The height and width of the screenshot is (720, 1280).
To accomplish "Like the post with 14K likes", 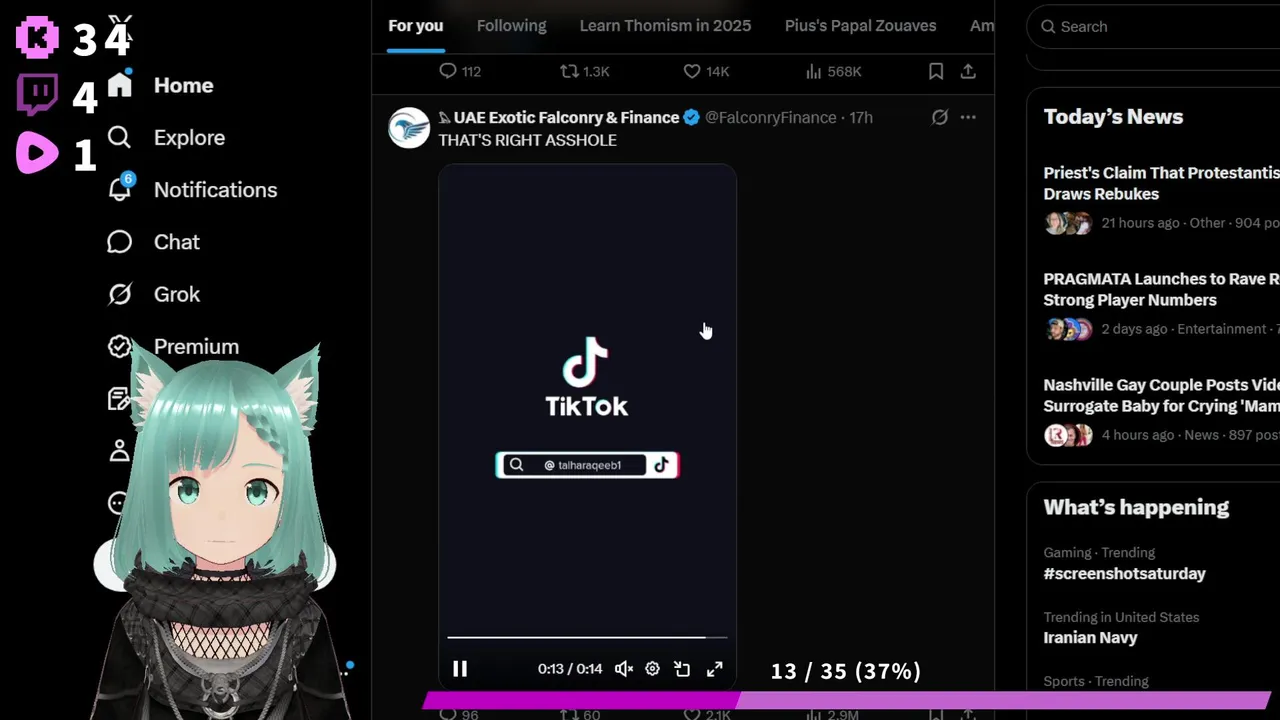I will 692,71.
